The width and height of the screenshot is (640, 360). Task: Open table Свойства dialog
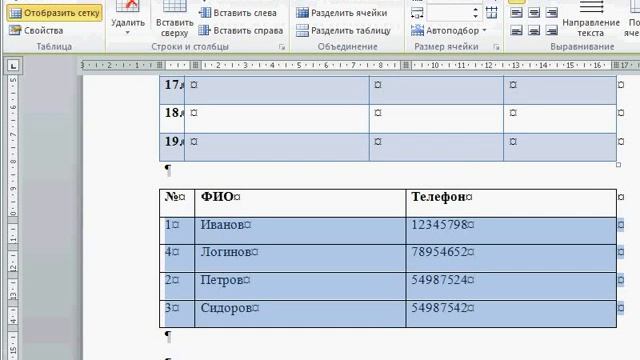pos(36,31)
